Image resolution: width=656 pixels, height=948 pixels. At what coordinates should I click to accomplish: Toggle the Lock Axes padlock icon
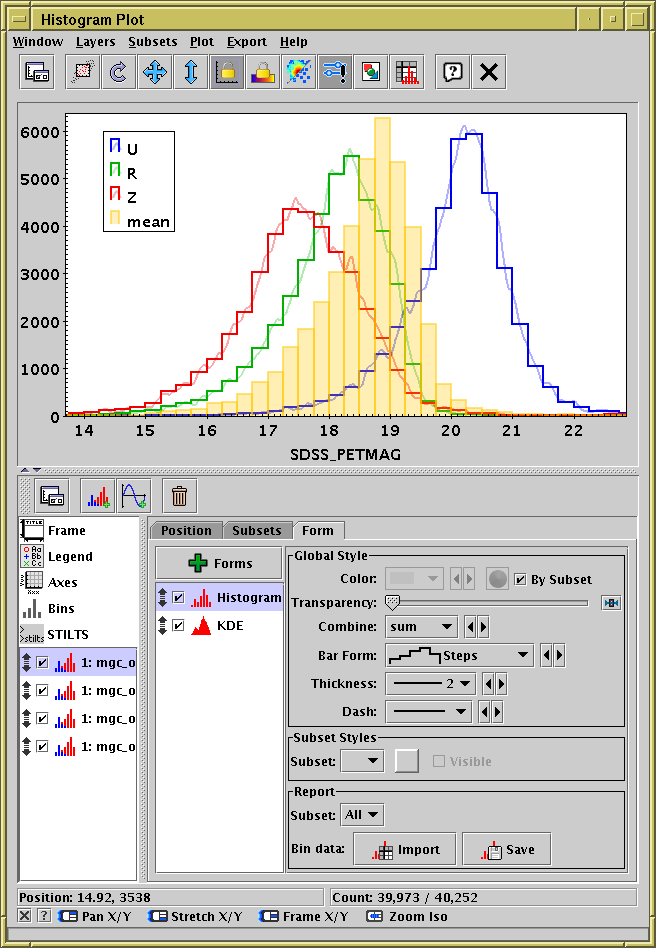point(228,72)
